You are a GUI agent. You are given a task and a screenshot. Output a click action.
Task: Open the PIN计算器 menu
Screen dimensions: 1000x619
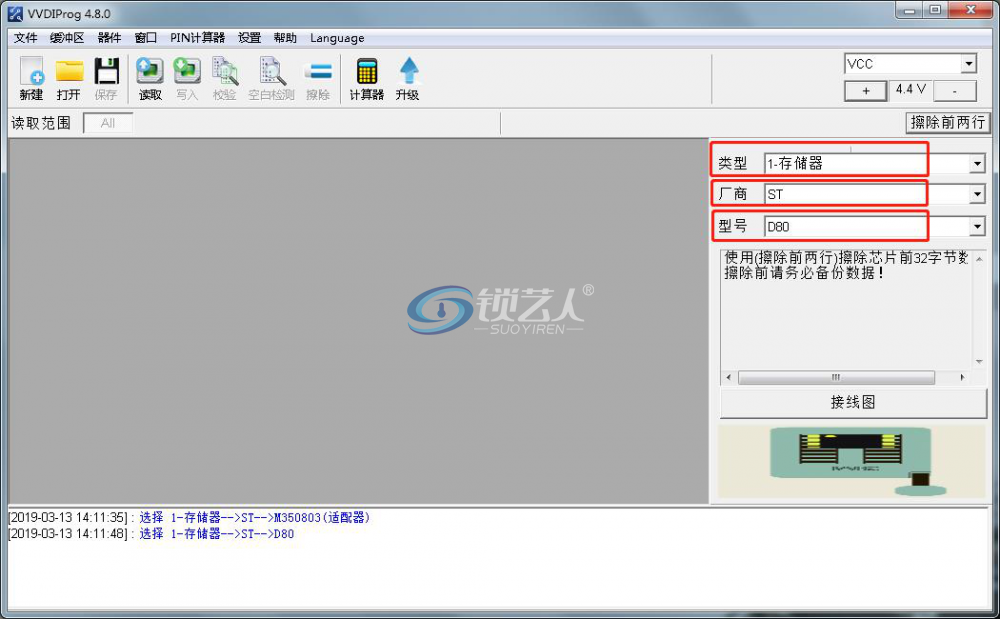(197, 38)
